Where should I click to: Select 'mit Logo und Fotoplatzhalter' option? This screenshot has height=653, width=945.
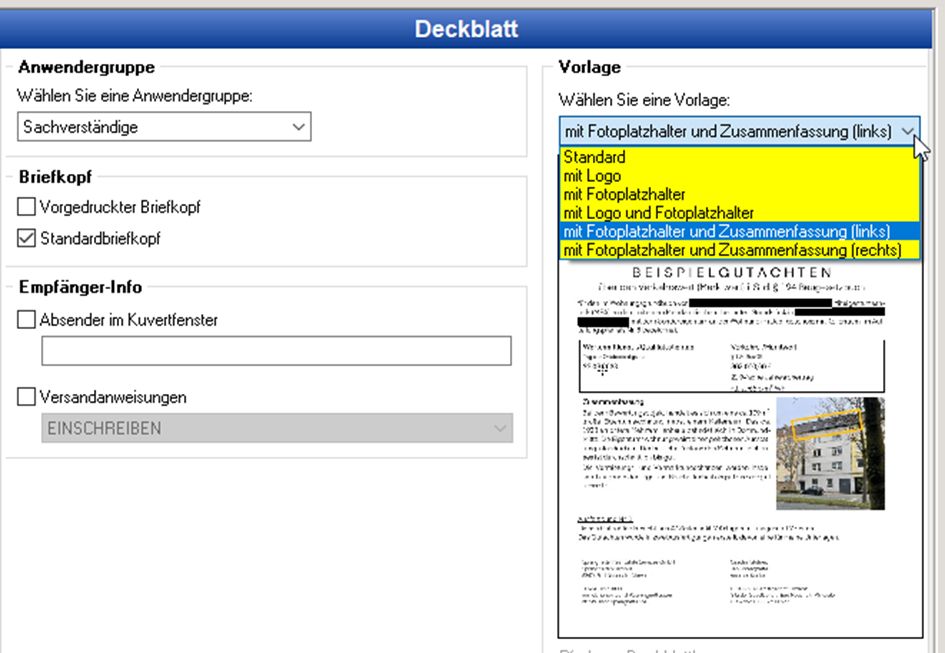coord(658,213)
